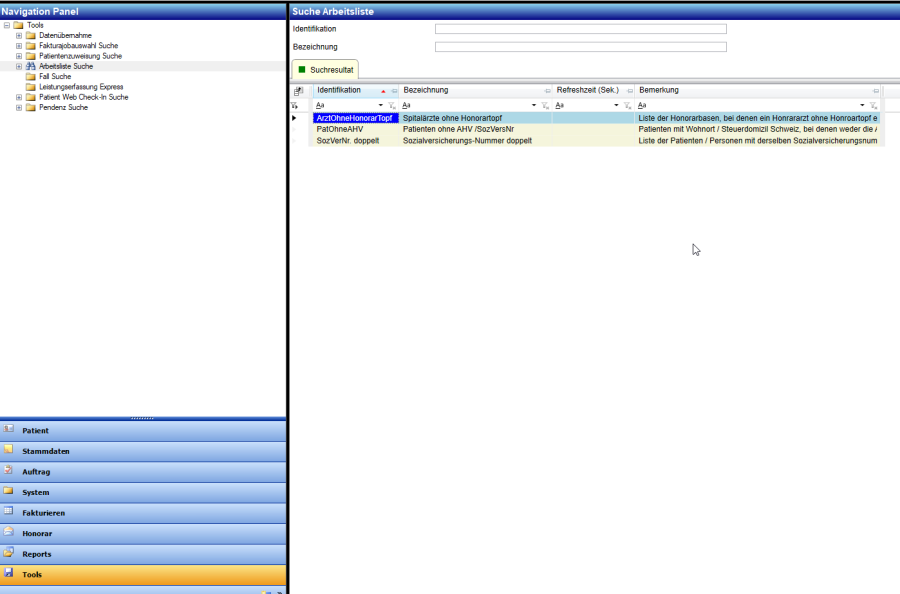The image size is (900, 594).
Task: Clear the Refreshzeit column filter
Action: [x=628, y=106]
